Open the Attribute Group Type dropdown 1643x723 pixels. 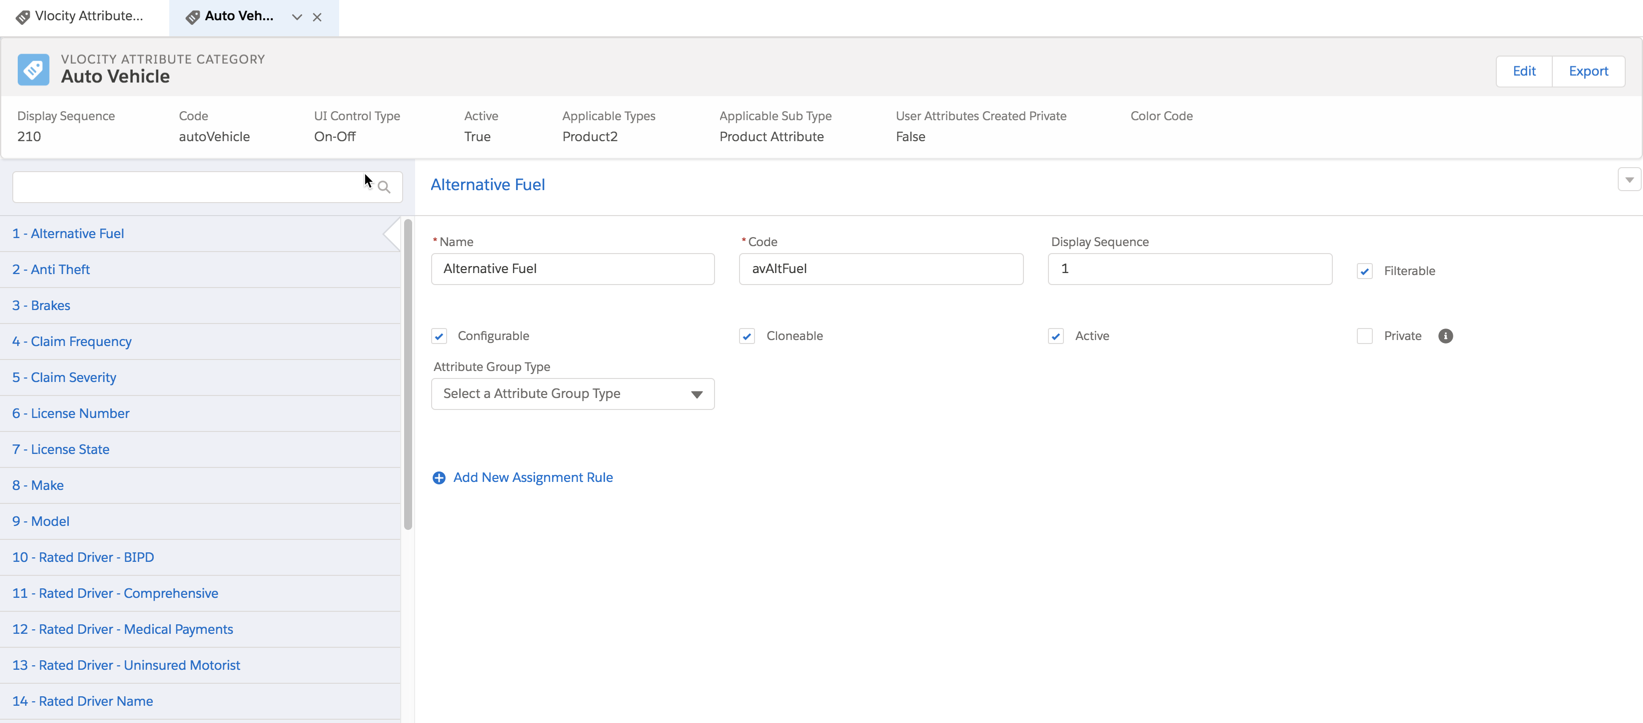coord(573,394)
